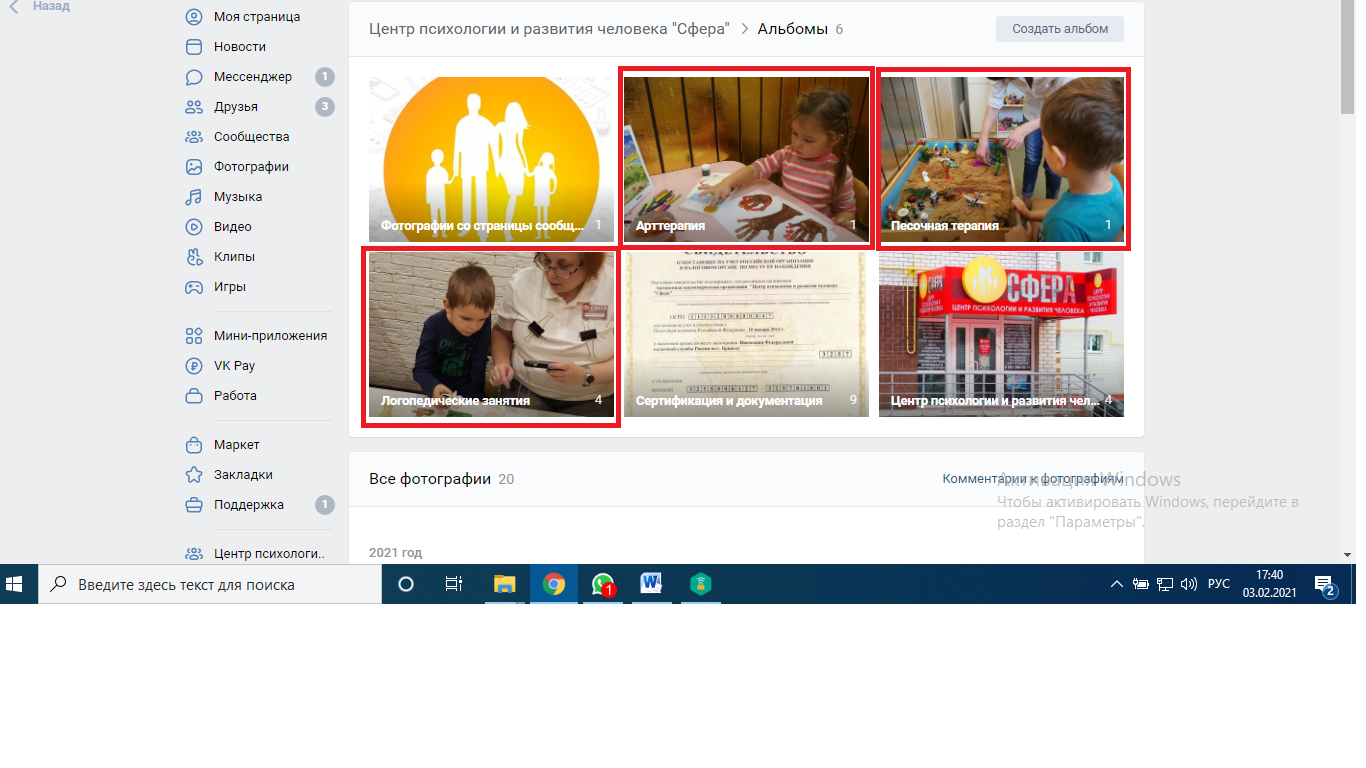Open Games via the gamepad icon
Screen dimensions: 1366x768
tap(194, 287)
